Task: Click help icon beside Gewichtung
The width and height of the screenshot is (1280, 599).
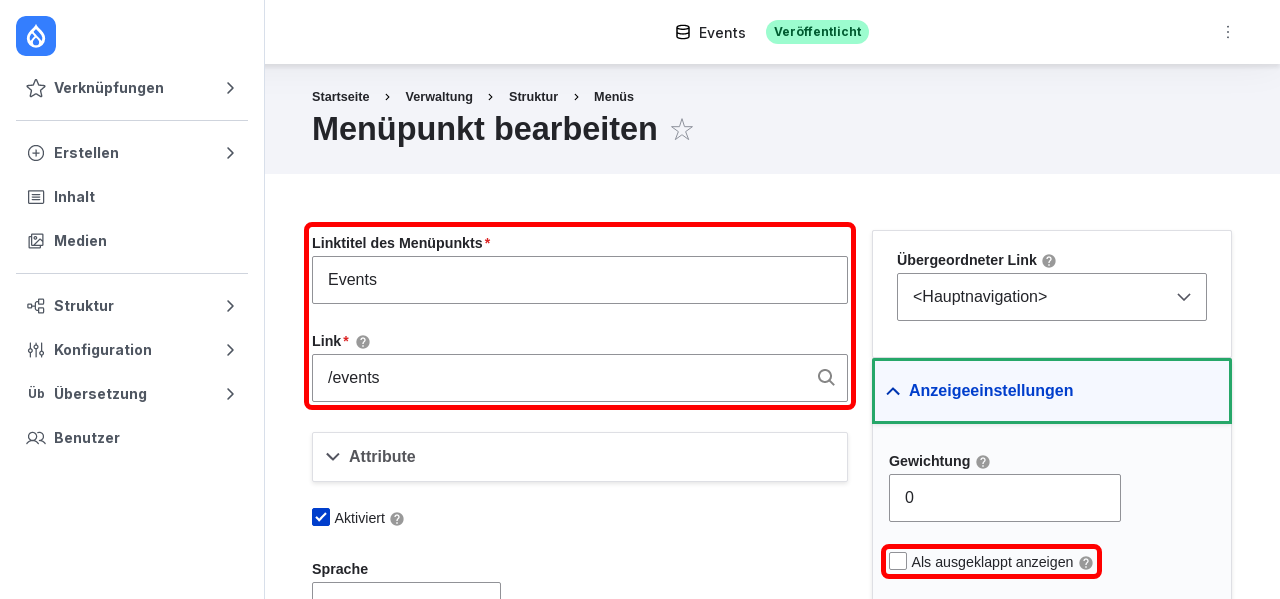Action: (983, 462)
